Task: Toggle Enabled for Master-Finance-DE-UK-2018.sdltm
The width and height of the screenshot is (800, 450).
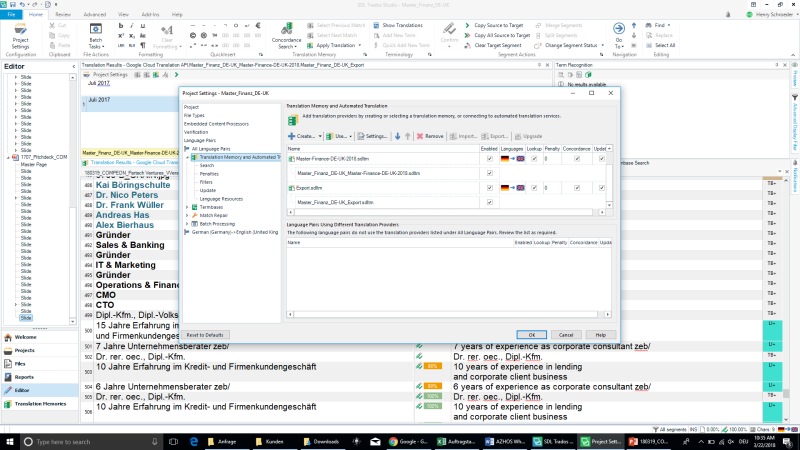Action: (x=490, y=159)
